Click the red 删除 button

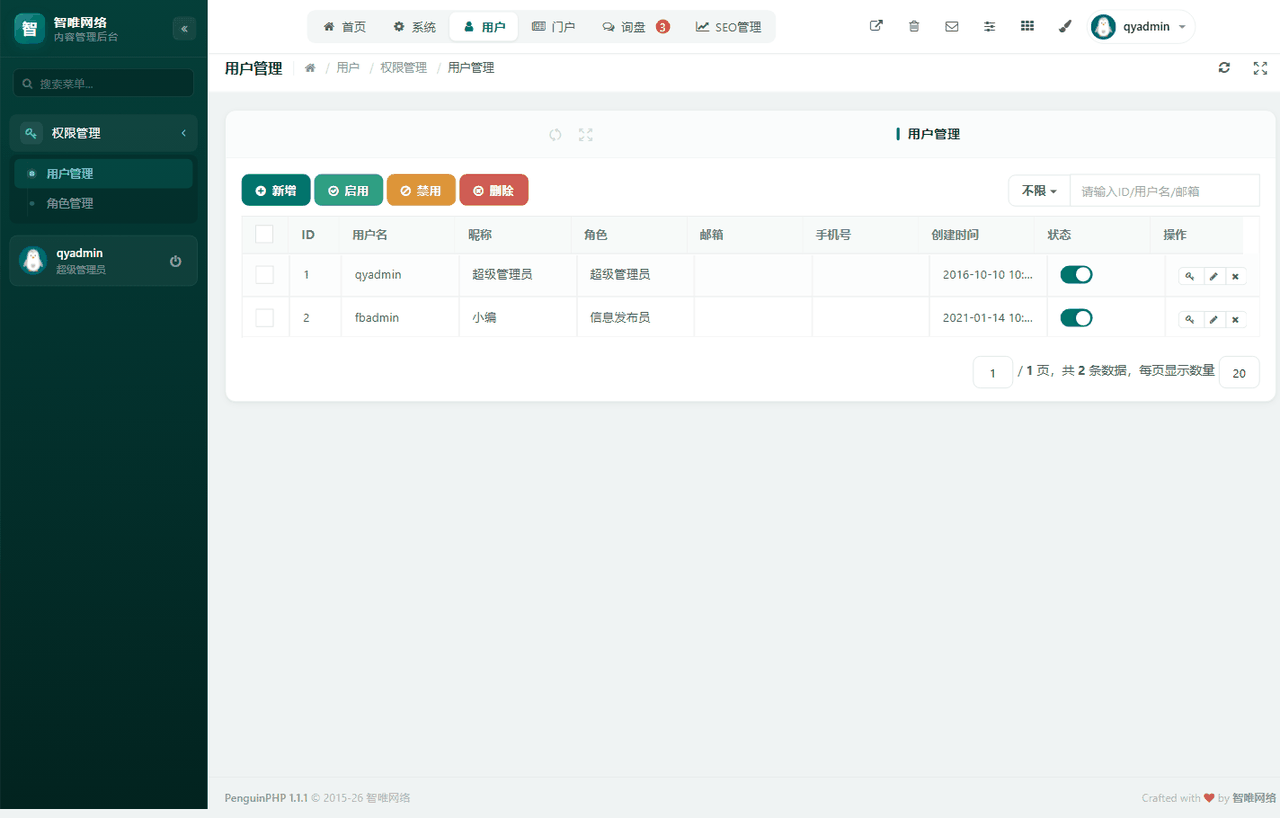pos(494,190)
